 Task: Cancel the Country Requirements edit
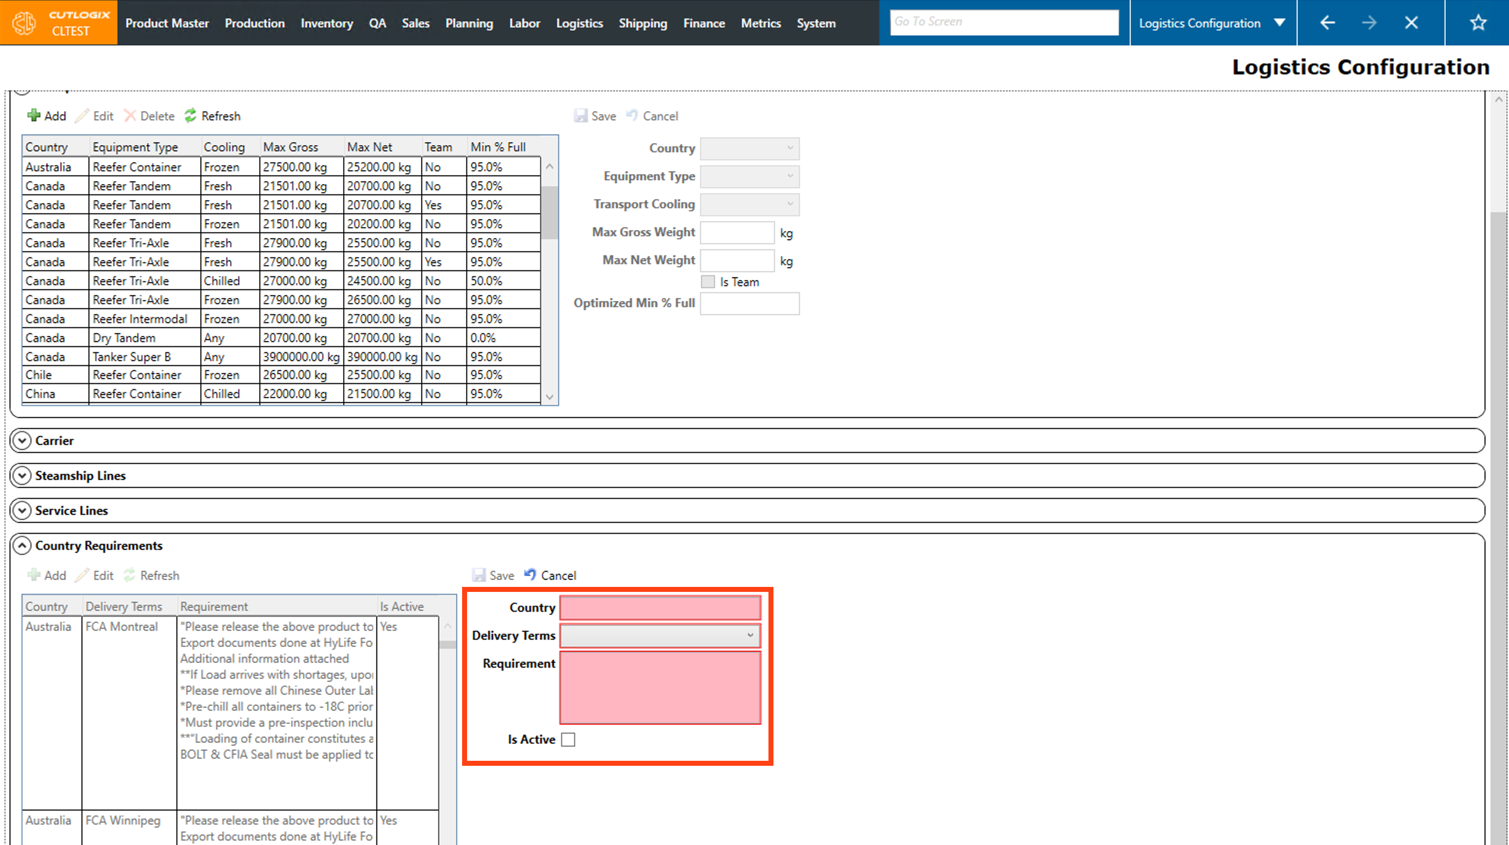pyautogui.click(x=550, y=575)
